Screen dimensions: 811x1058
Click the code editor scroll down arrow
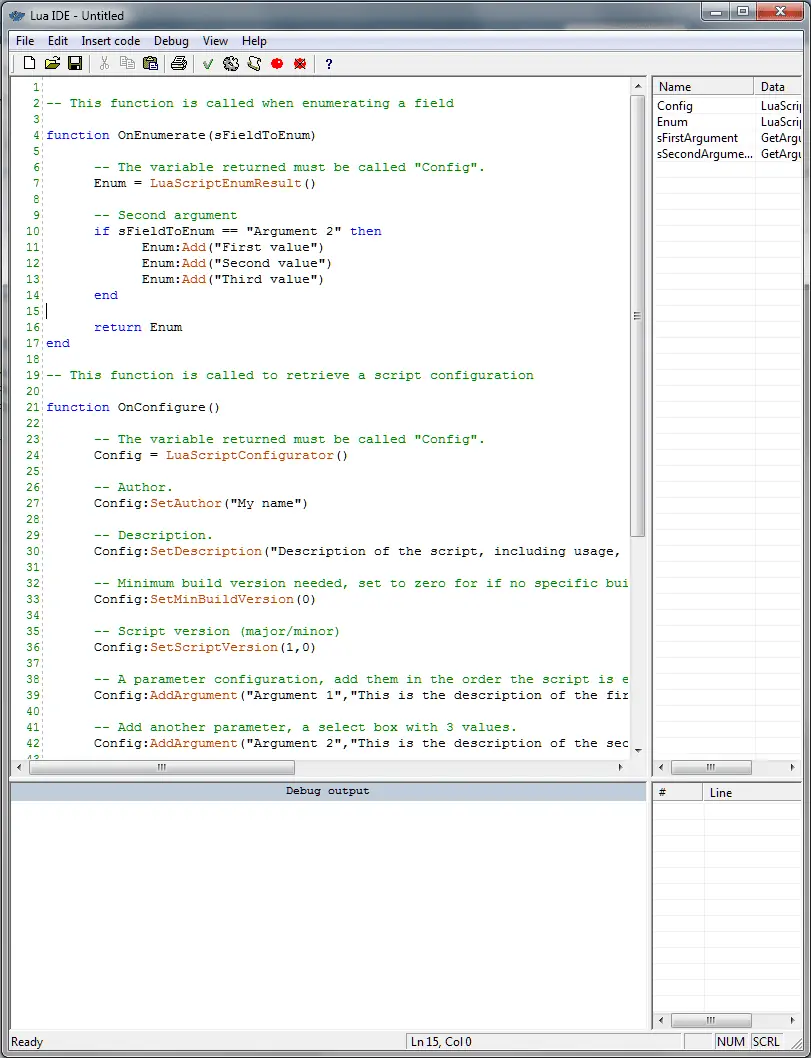[638, 750]
